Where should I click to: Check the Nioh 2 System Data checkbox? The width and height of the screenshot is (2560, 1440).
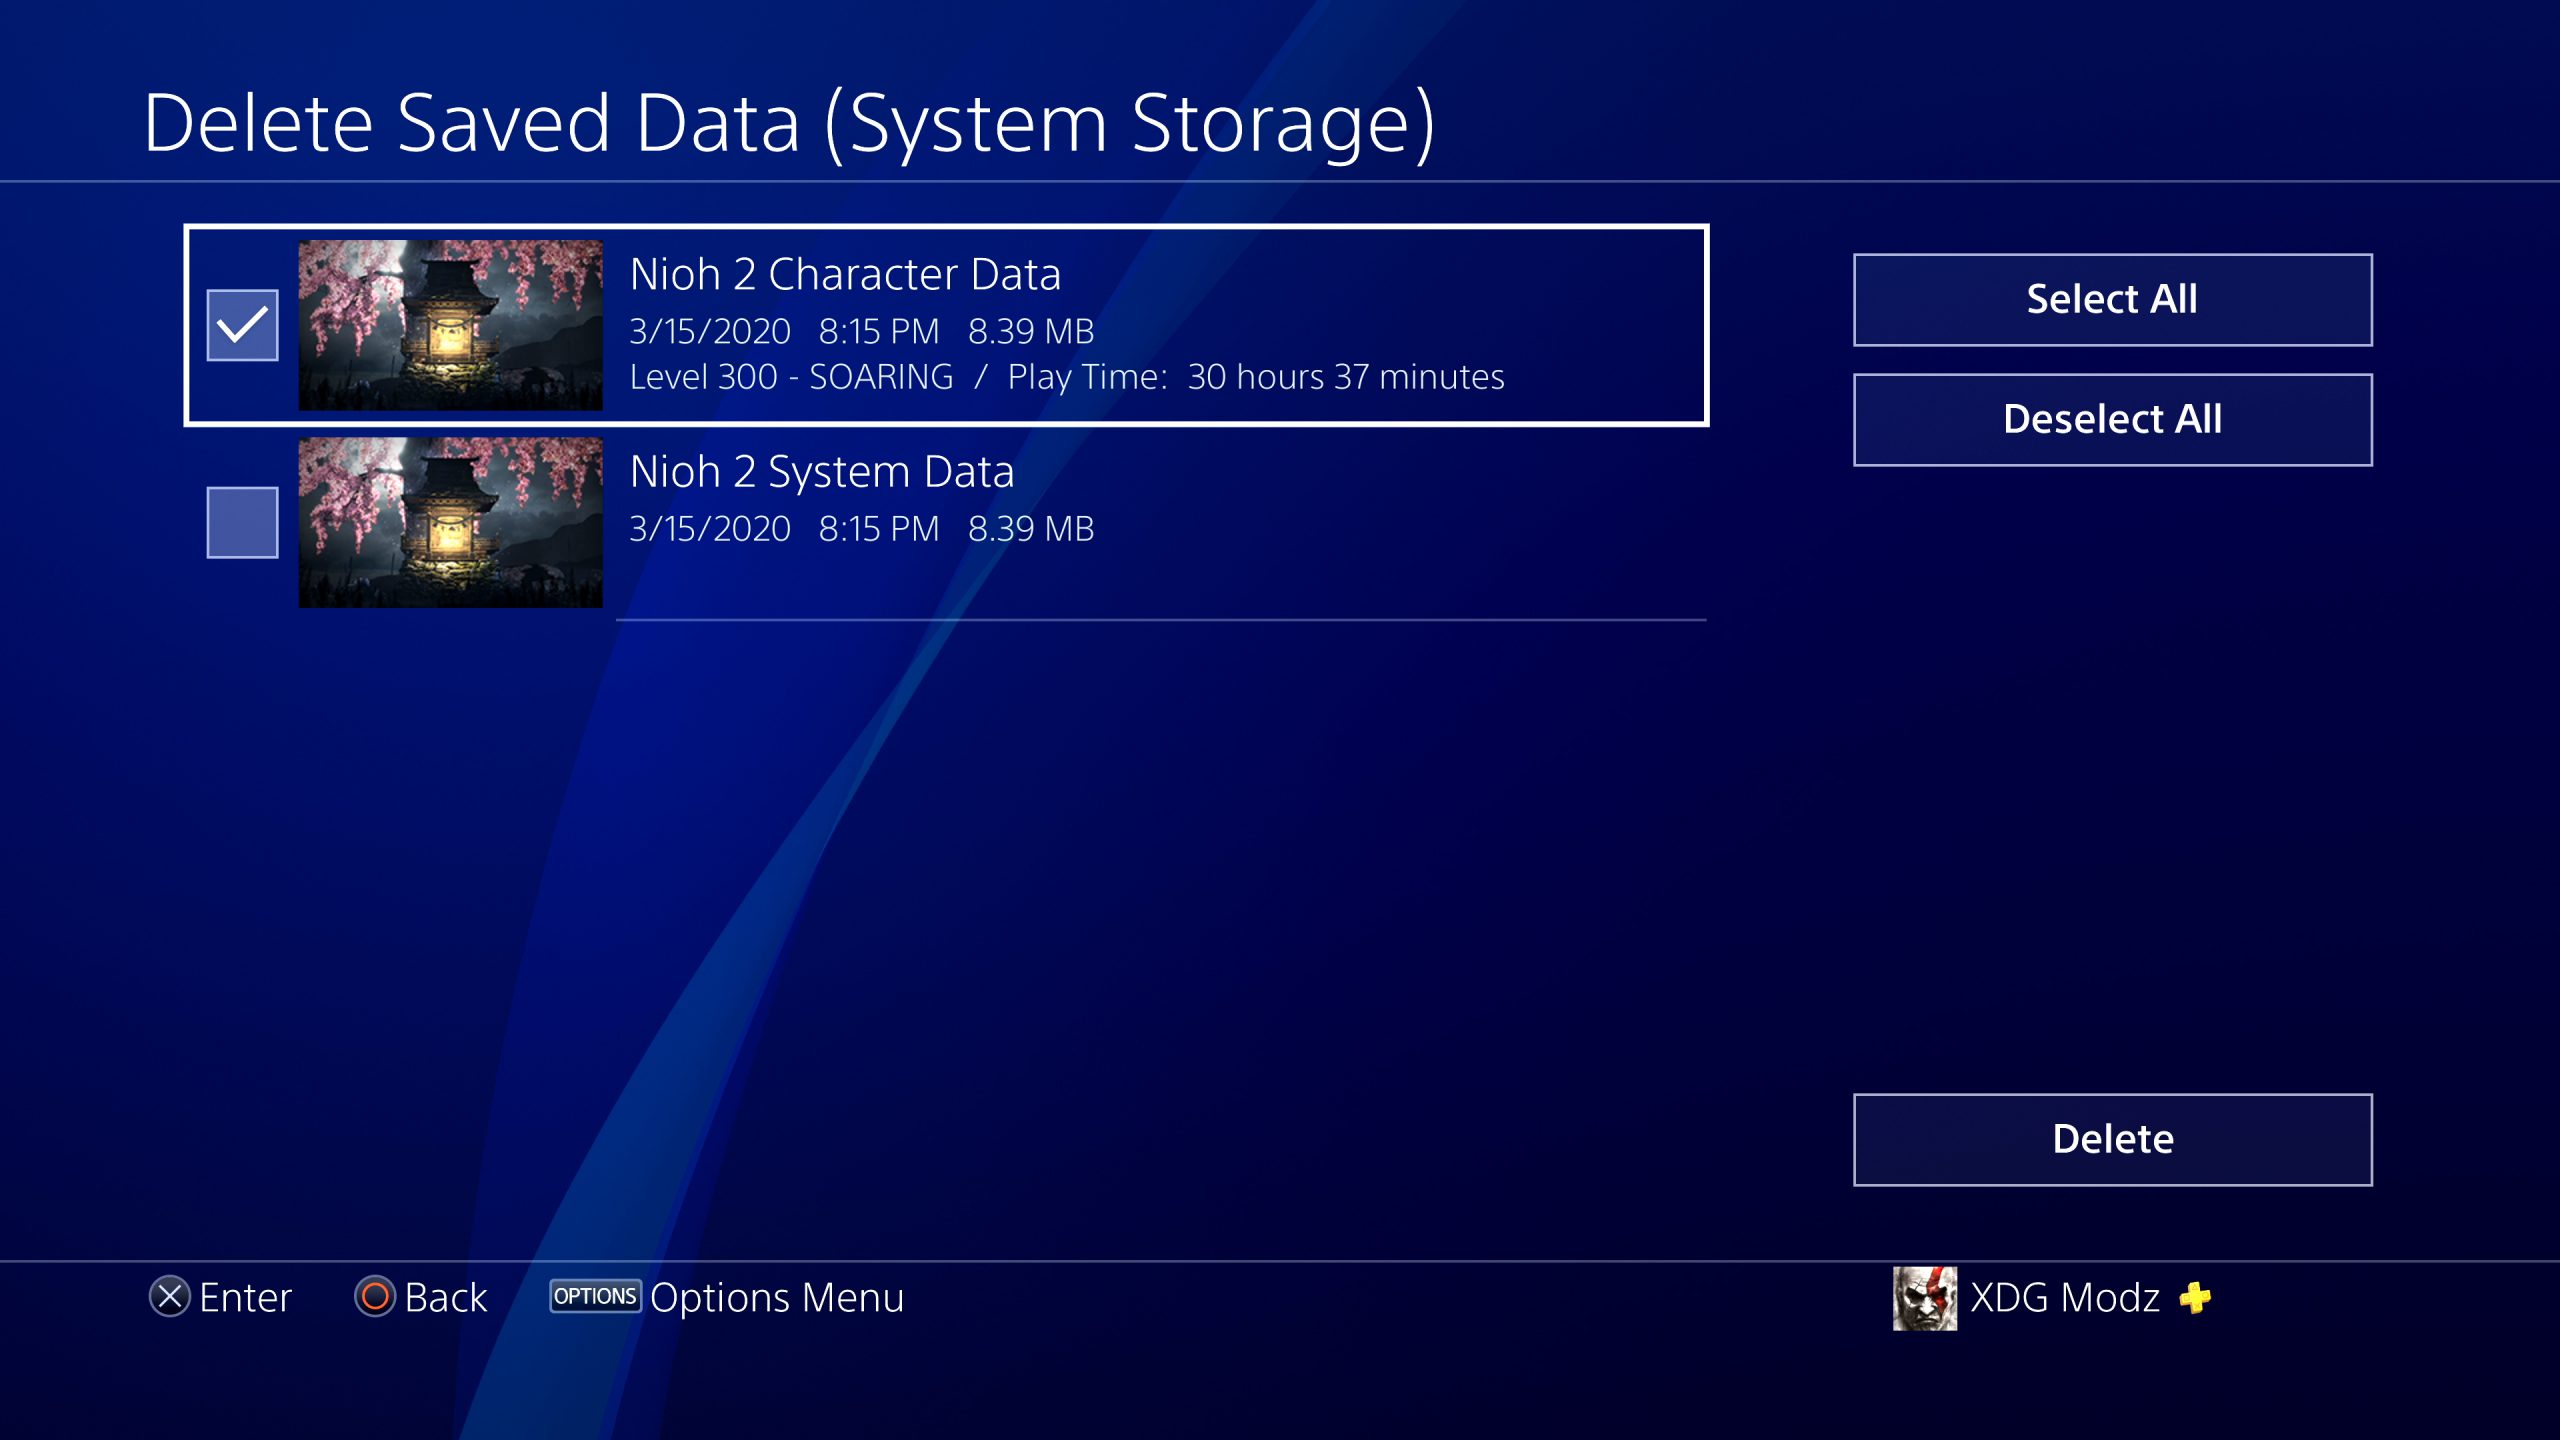pyautogui.click(x=242, y=522)
